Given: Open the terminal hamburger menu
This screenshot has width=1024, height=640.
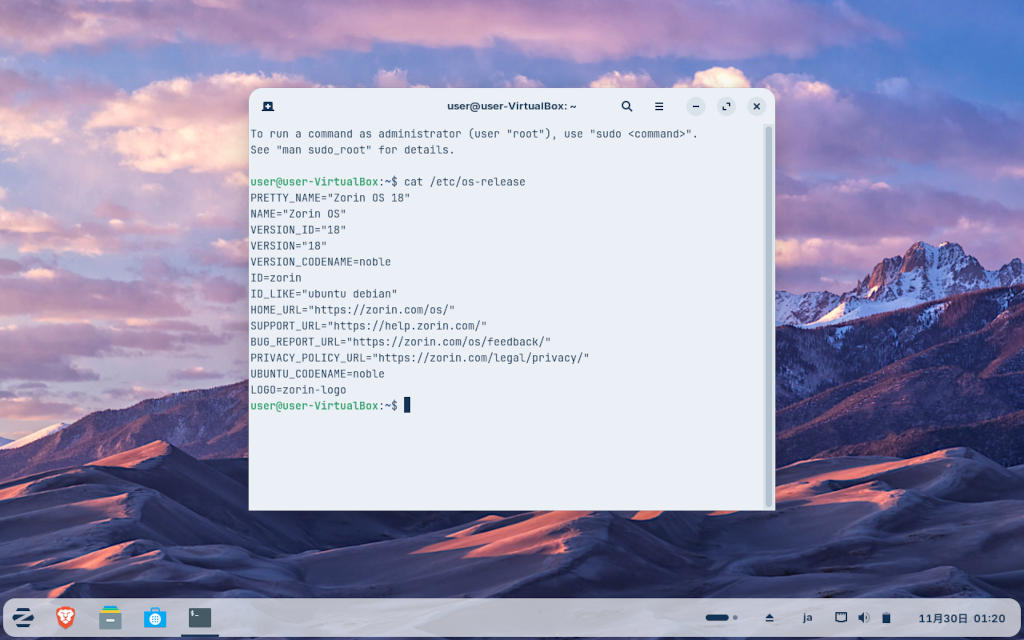Looking at the screenshot, I should pyautogui.click(x=659, y=106).
